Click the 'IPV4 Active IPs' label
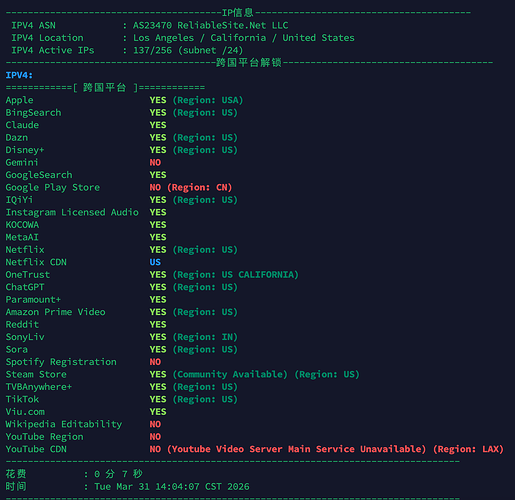 click(x=53, y=50)
